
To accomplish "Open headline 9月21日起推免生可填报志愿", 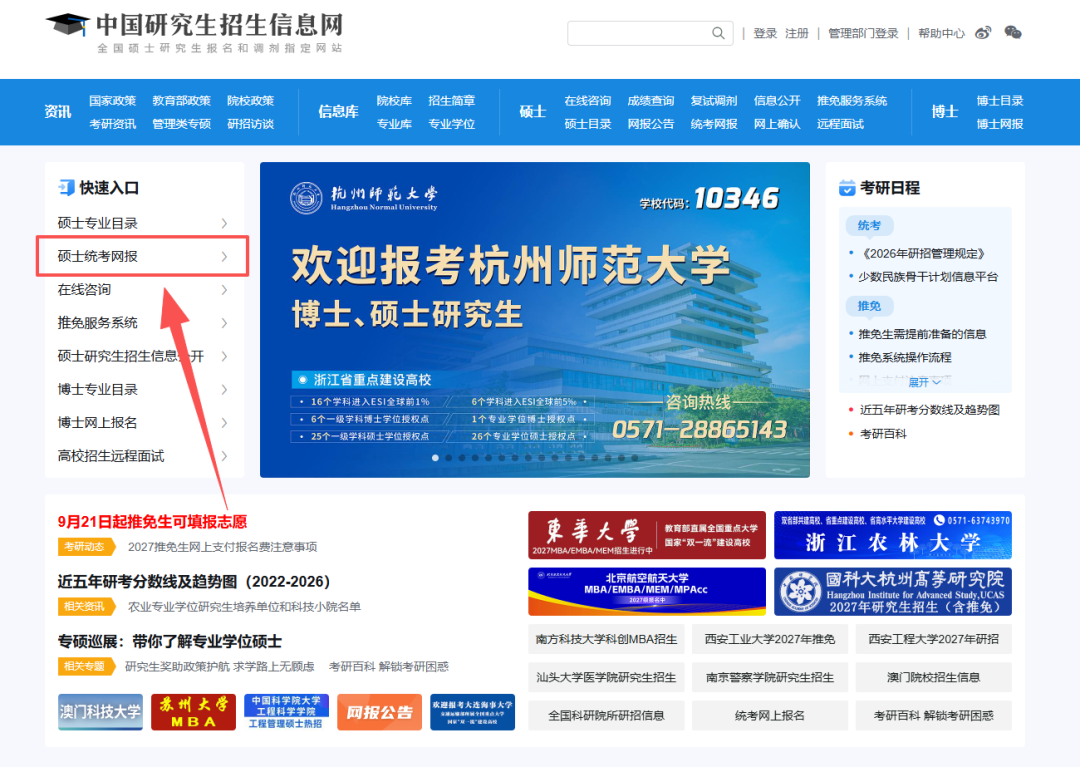I will pyautogui.click(x=152, y=522).
